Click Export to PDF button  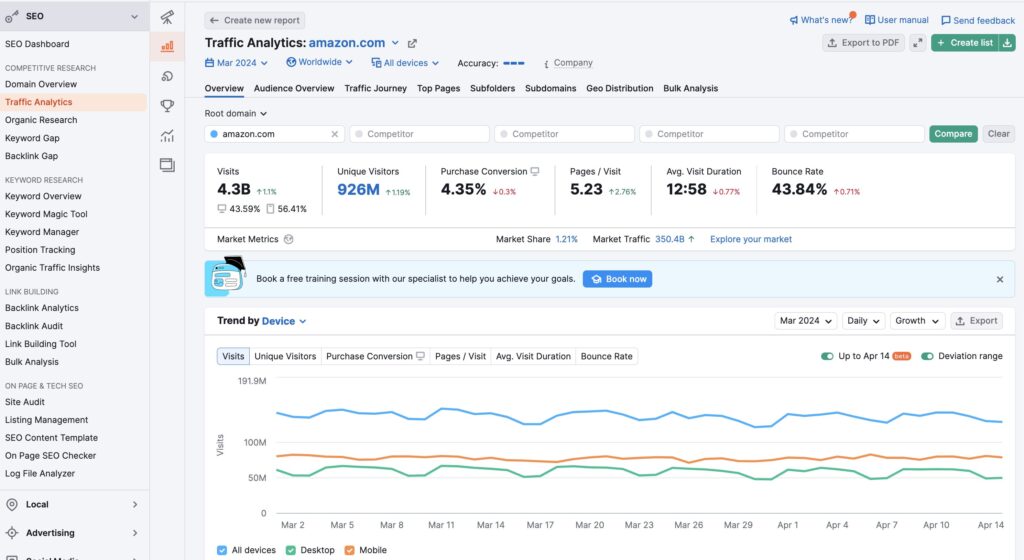863,42
